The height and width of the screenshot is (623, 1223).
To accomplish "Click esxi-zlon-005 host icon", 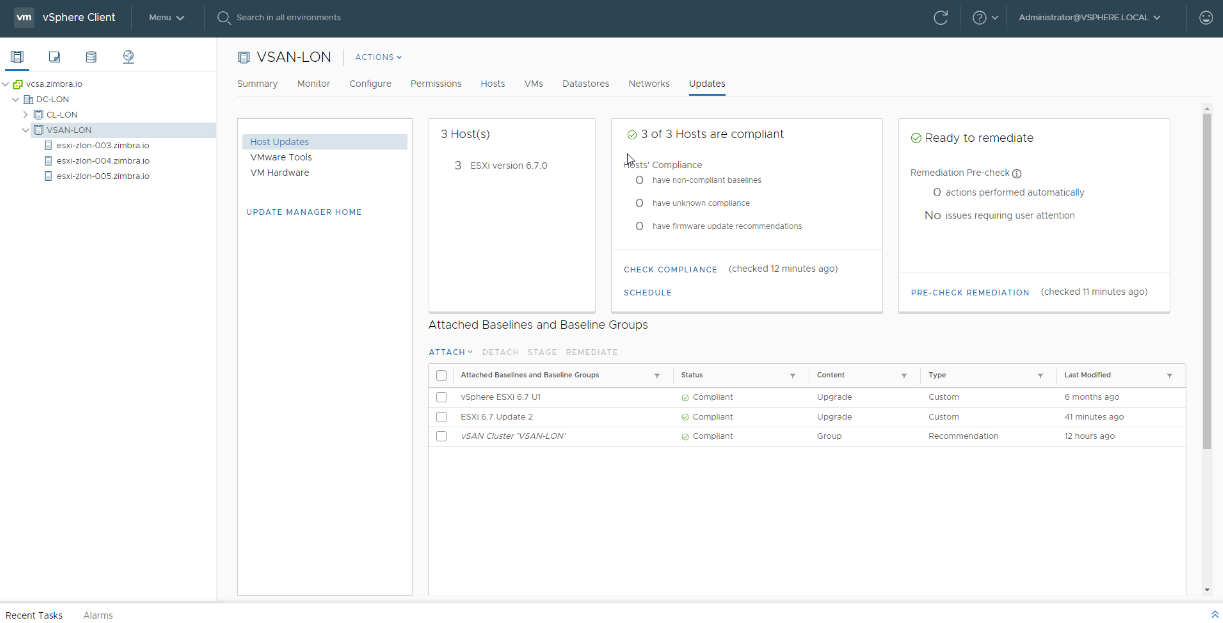I will (x=48, y=176).
